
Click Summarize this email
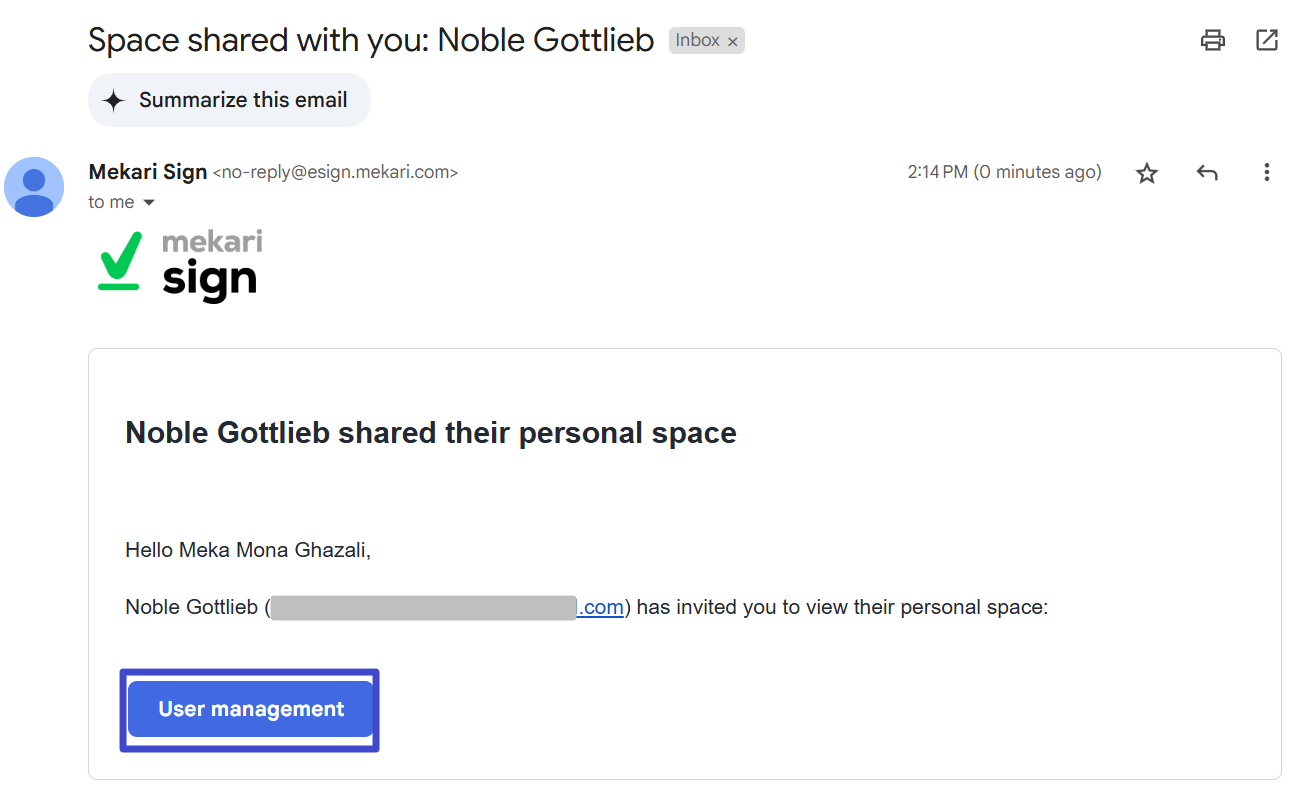coord(229,100)
